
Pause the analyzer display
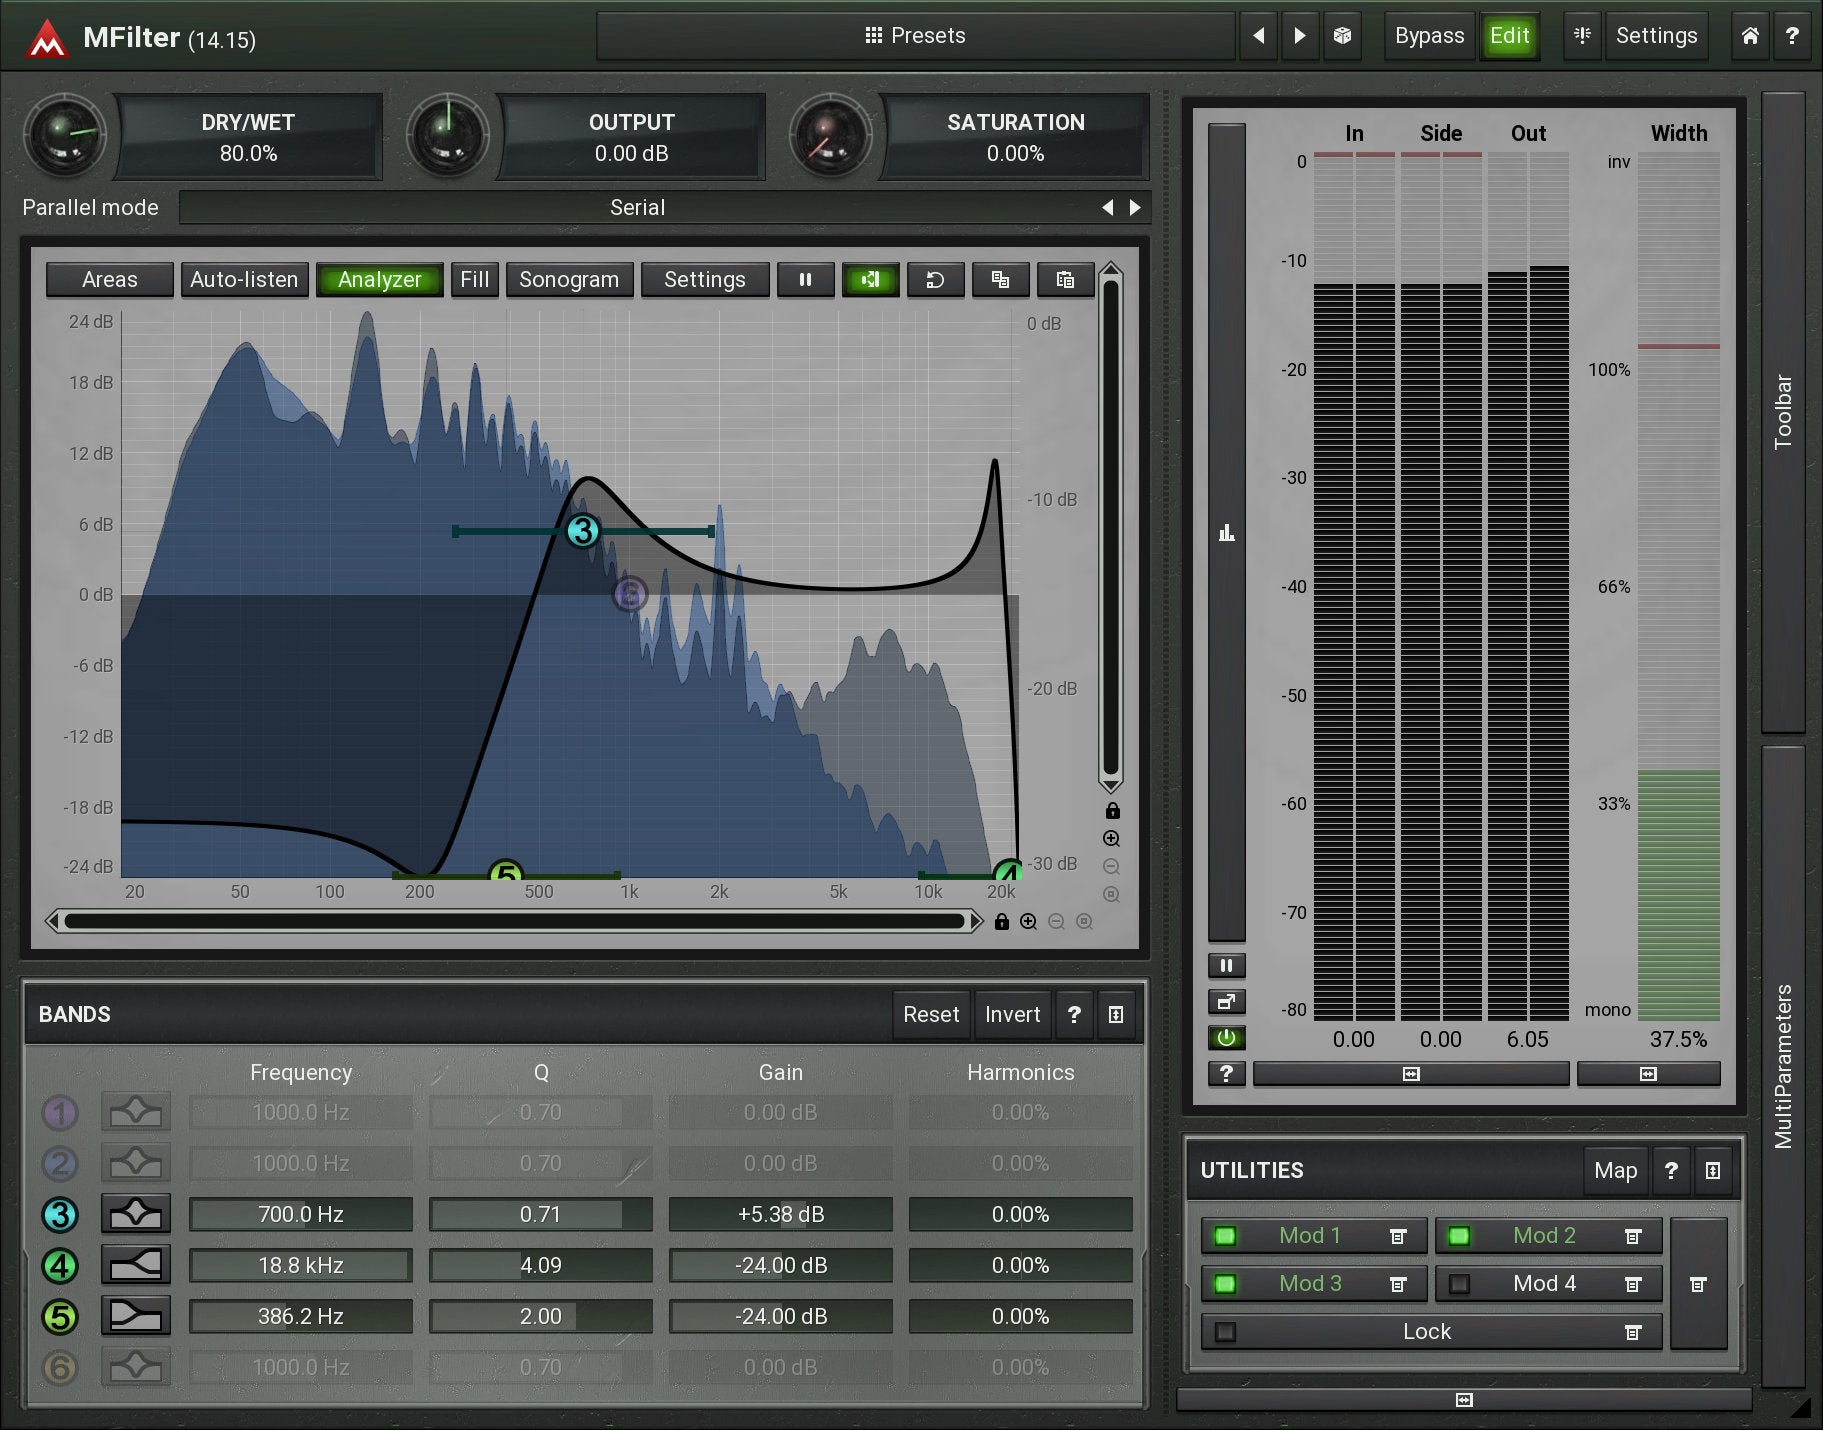coord(805,280)
